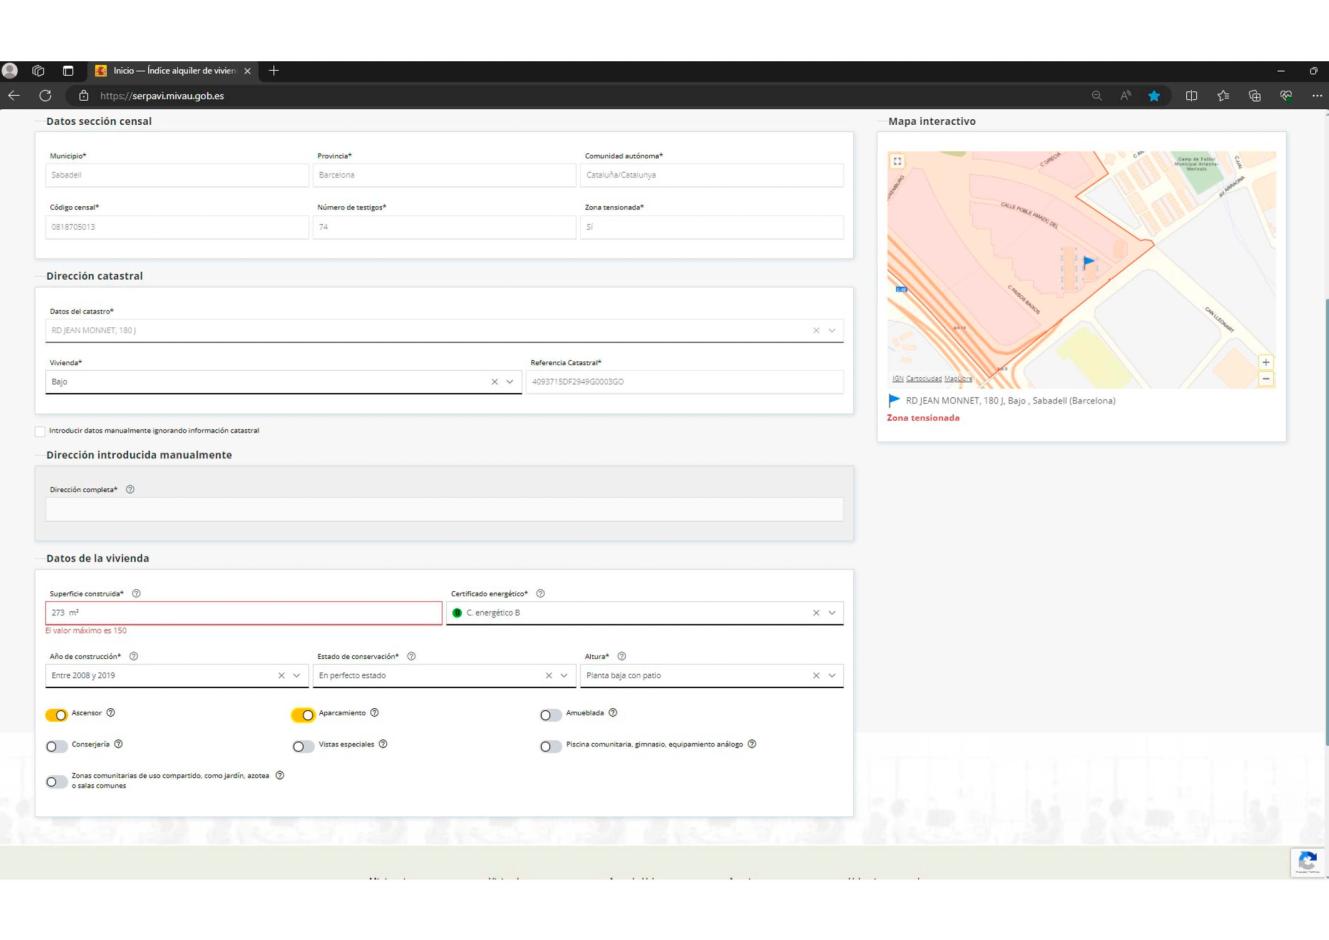Open the browser profile avatar
Image resolution: width=1329 pixels, height=940 pixels.
11,71
